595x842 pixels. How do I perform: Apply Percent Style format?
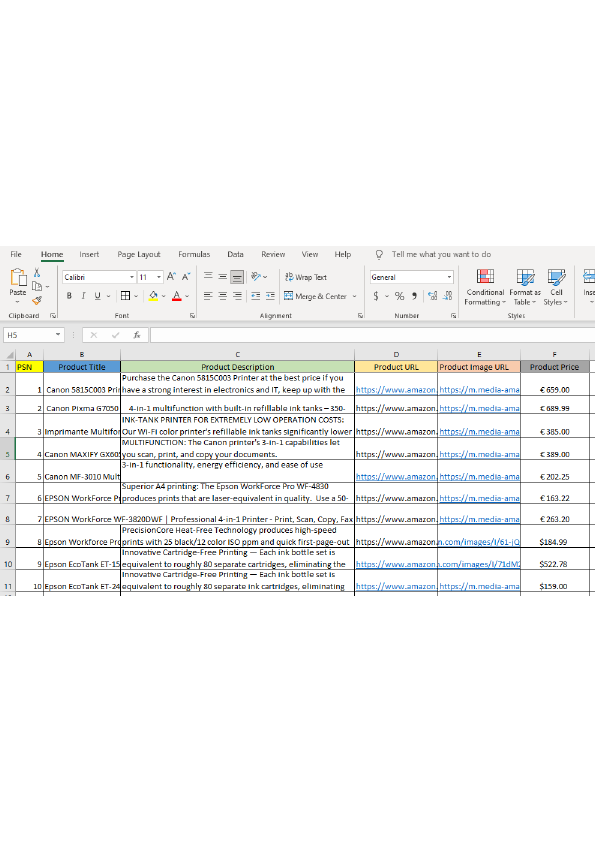(x=399, y=296)
